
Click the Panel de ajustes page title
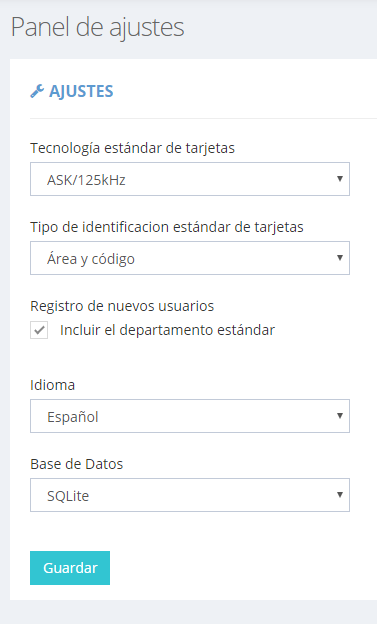(x=98, y=27)
